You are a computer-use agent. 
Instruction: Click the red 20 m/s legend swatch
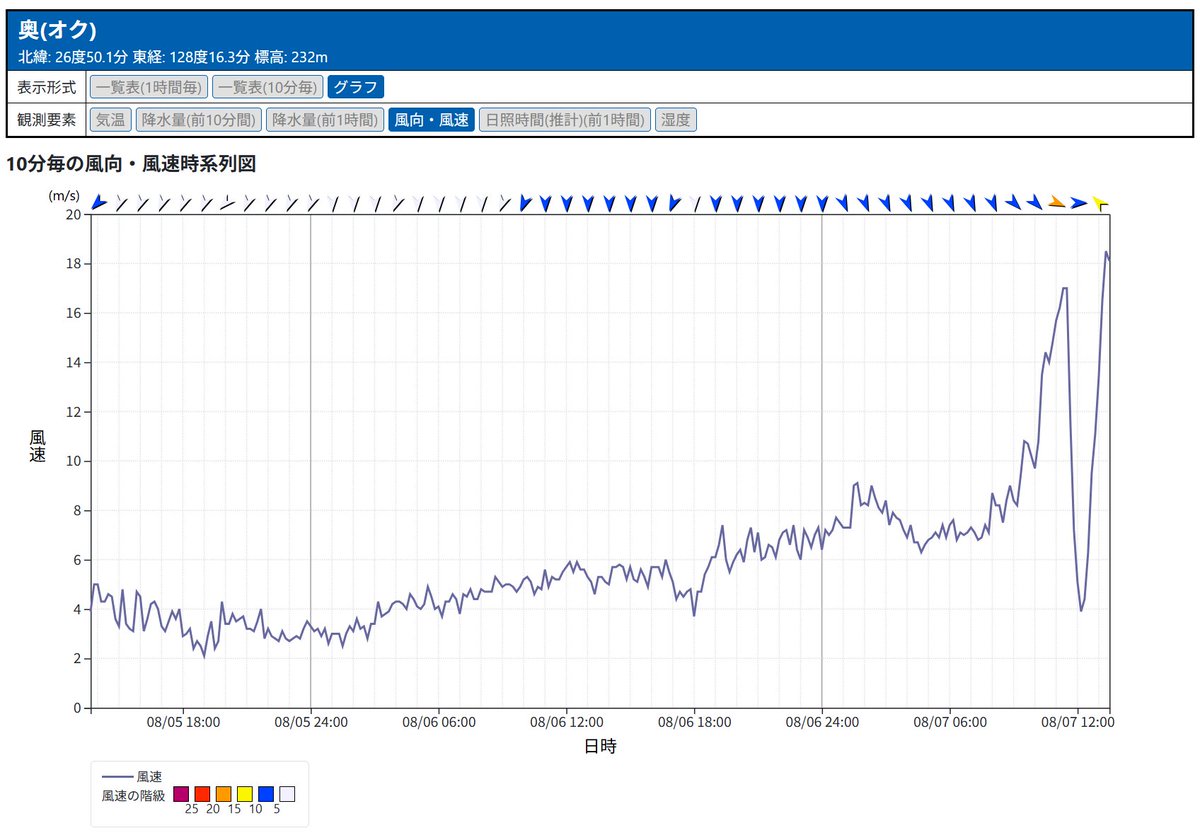[x=202, y=795]
